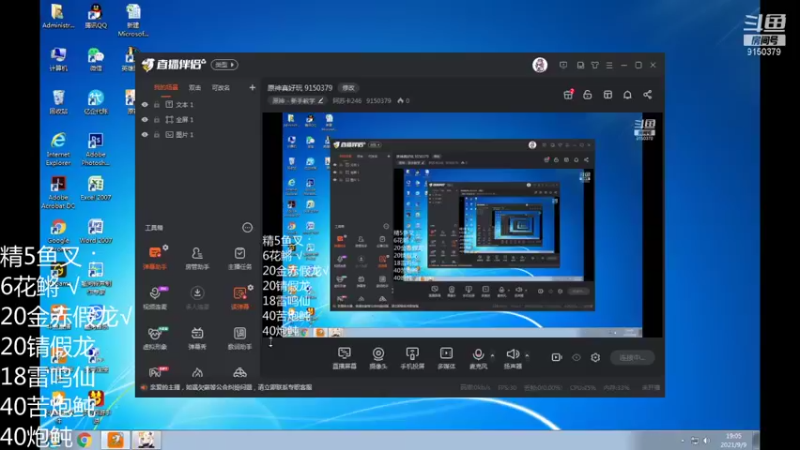Toggle visibility of 全屏 1 layer
This screenshot has height=450, width=800.
point(145,119)
